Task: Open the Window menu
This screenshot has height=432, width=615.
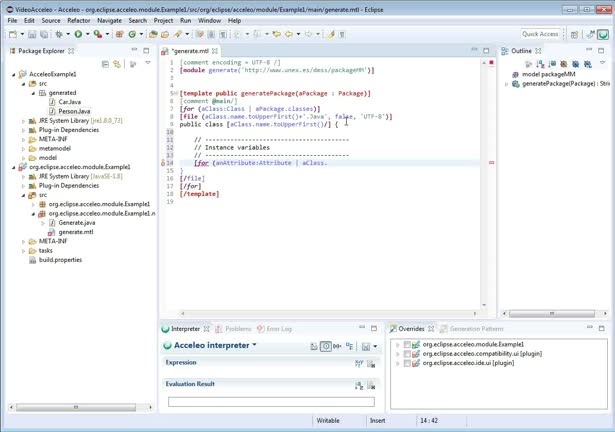Action: coord(209,20)
